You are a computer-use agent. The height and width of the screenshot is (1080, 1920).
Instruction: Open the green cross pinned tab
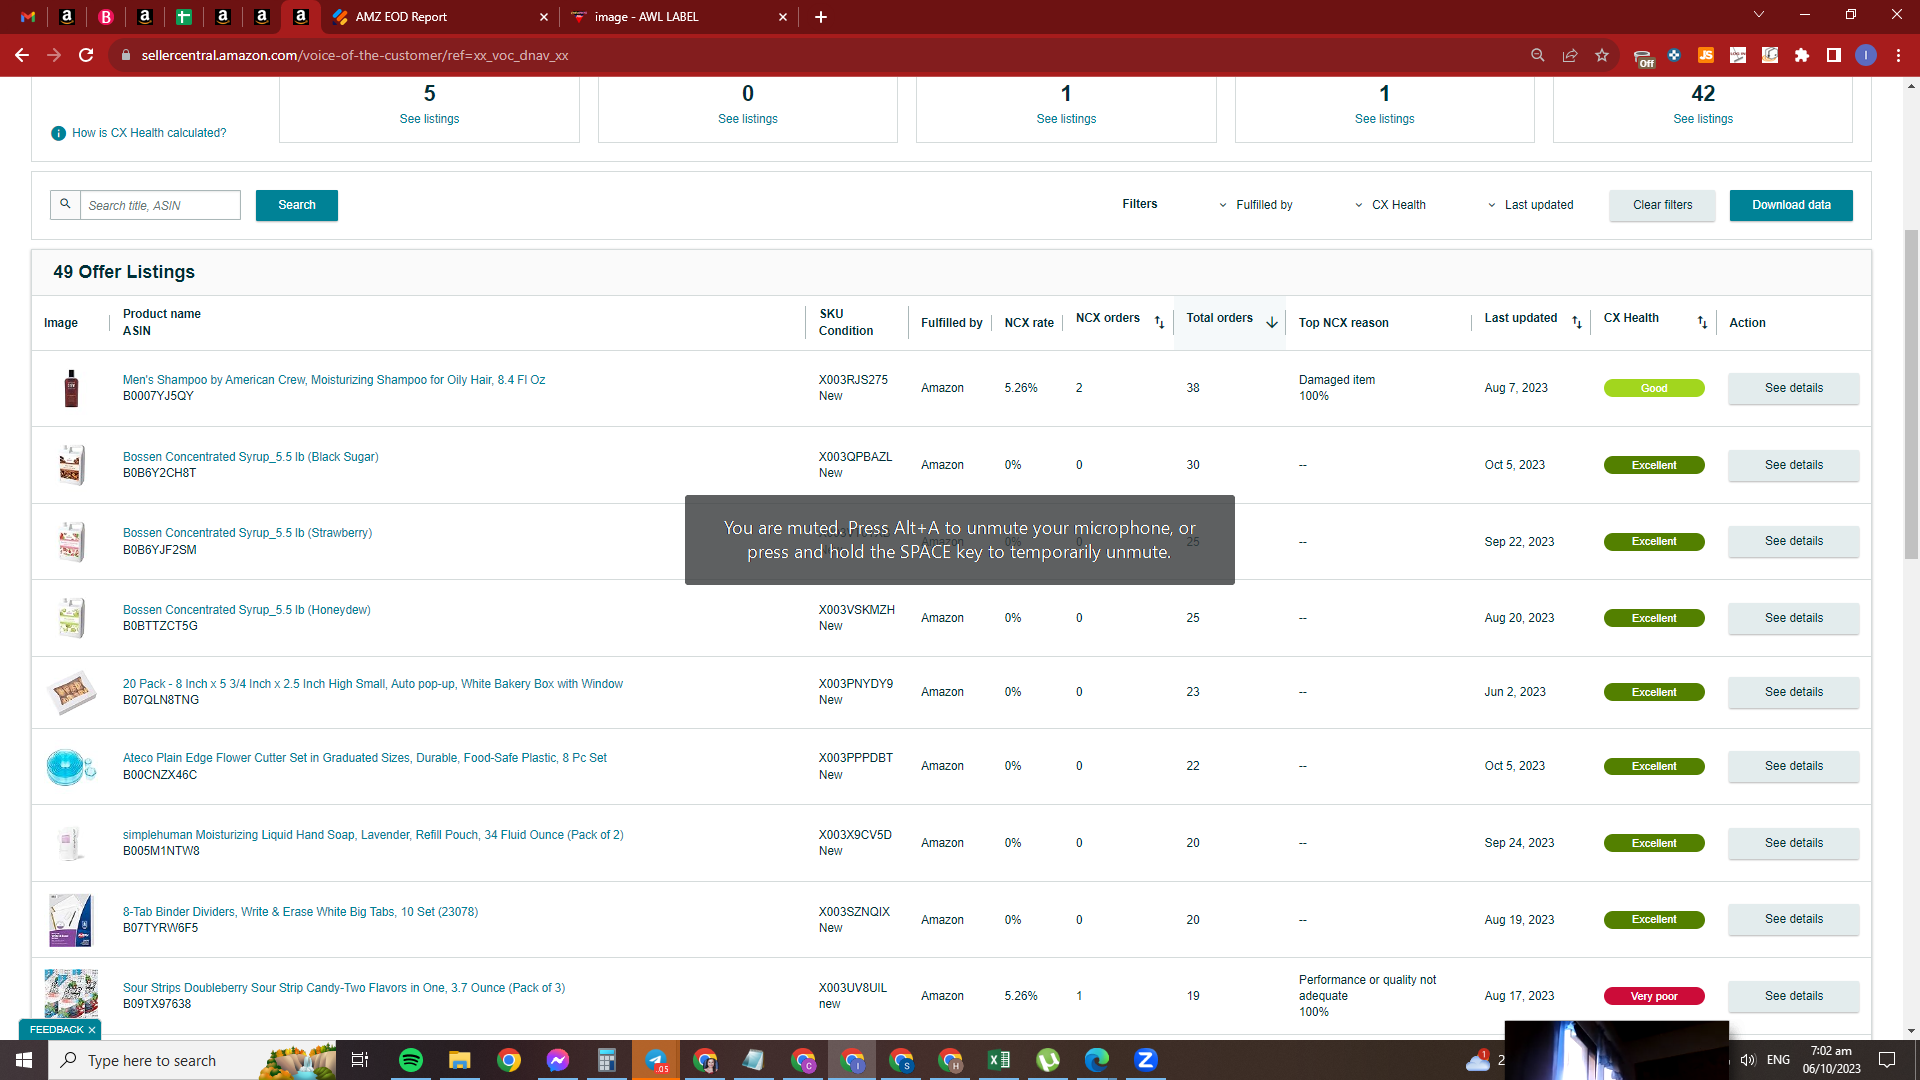coord(184,17)
